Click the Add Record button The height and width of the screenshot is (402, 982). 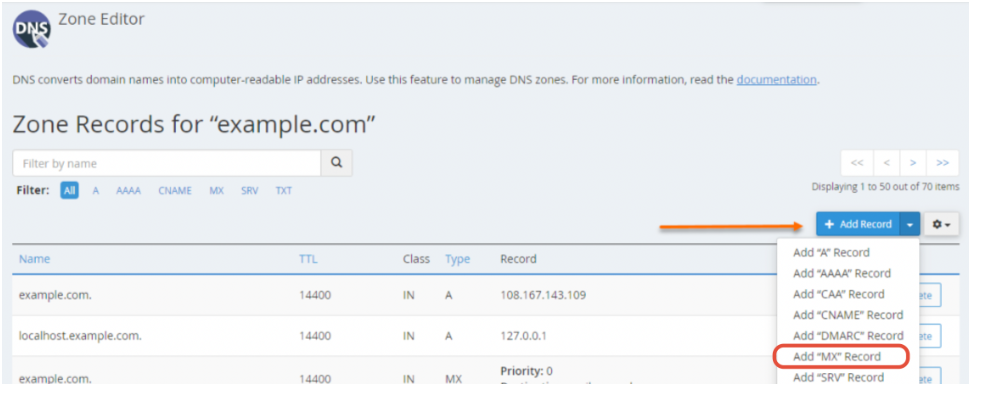pos(857,225)
